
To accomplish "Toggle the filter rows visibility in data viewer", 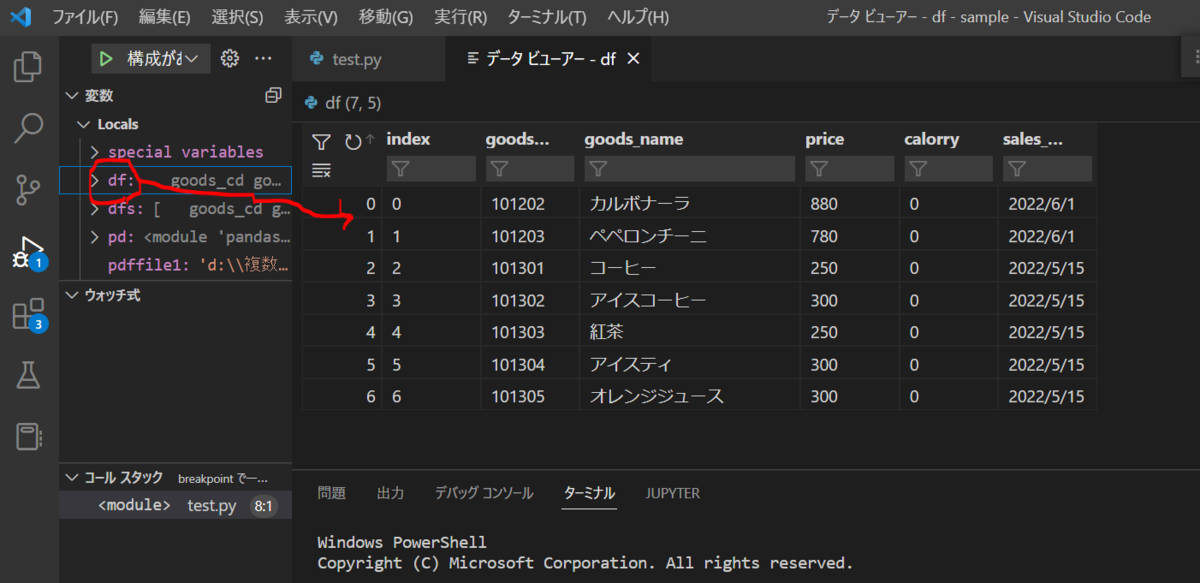I will pos(321,141).
